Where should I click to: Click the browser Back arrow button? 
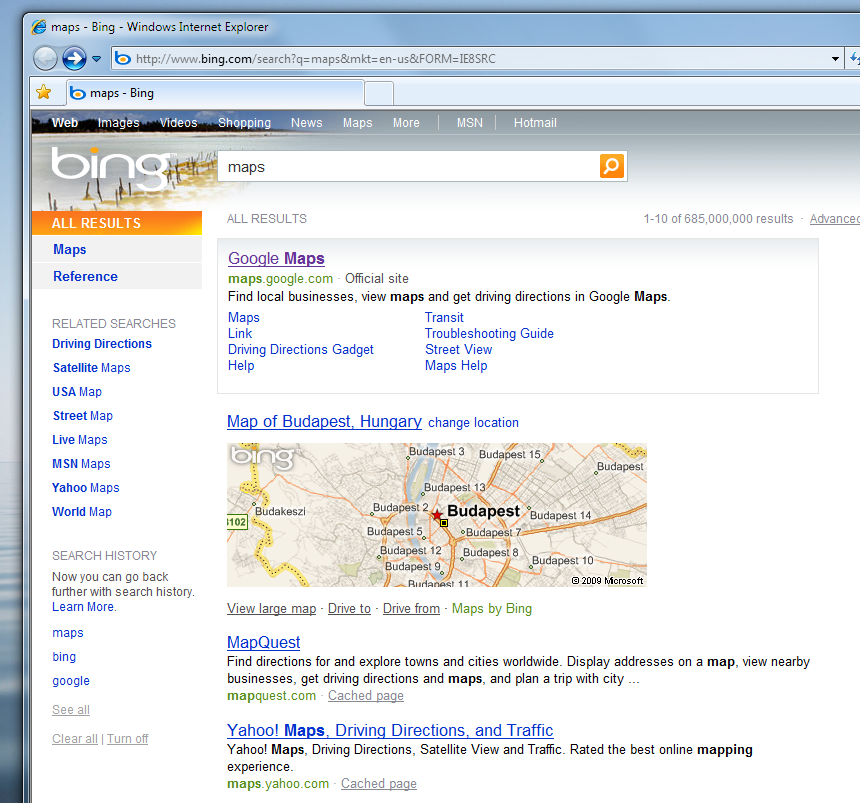45,59
